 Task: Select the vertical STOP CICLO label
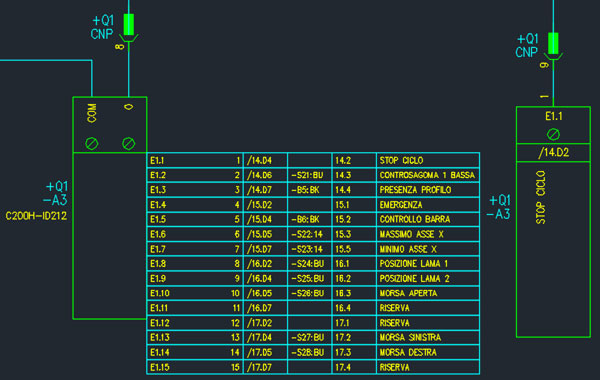point(540,197)
